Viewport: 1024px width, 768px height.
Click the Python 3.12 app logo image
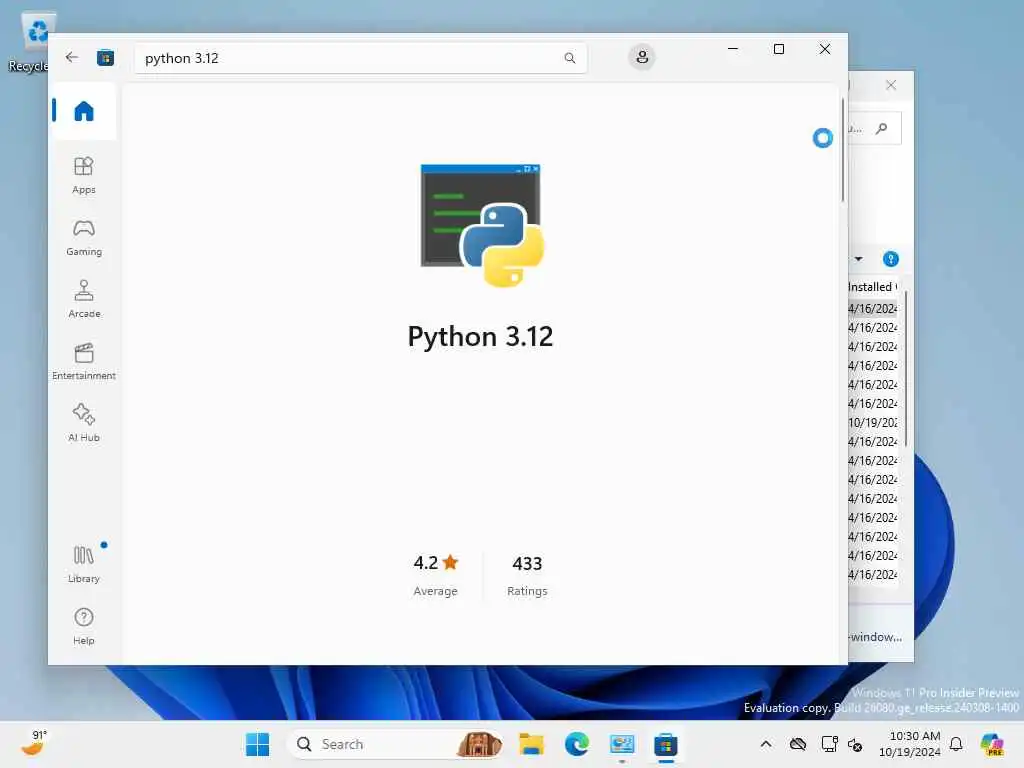point(482,225)
